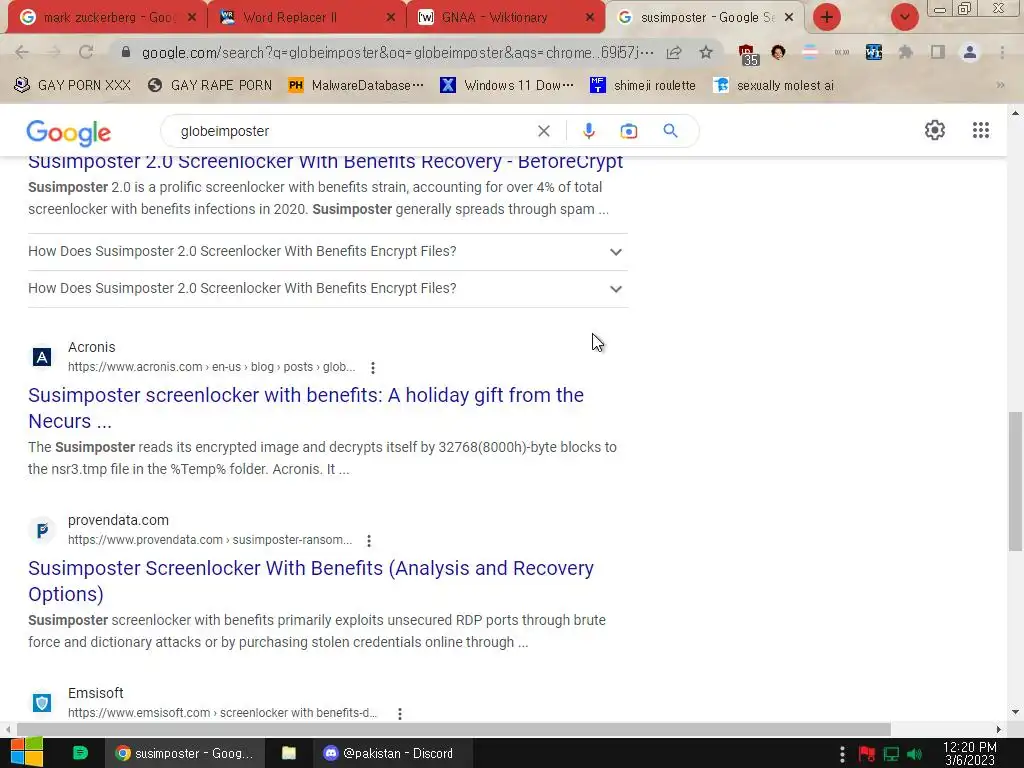Open the Chrome profile avatar
This screenshot has width=1024, height=768.
point(970,52)
